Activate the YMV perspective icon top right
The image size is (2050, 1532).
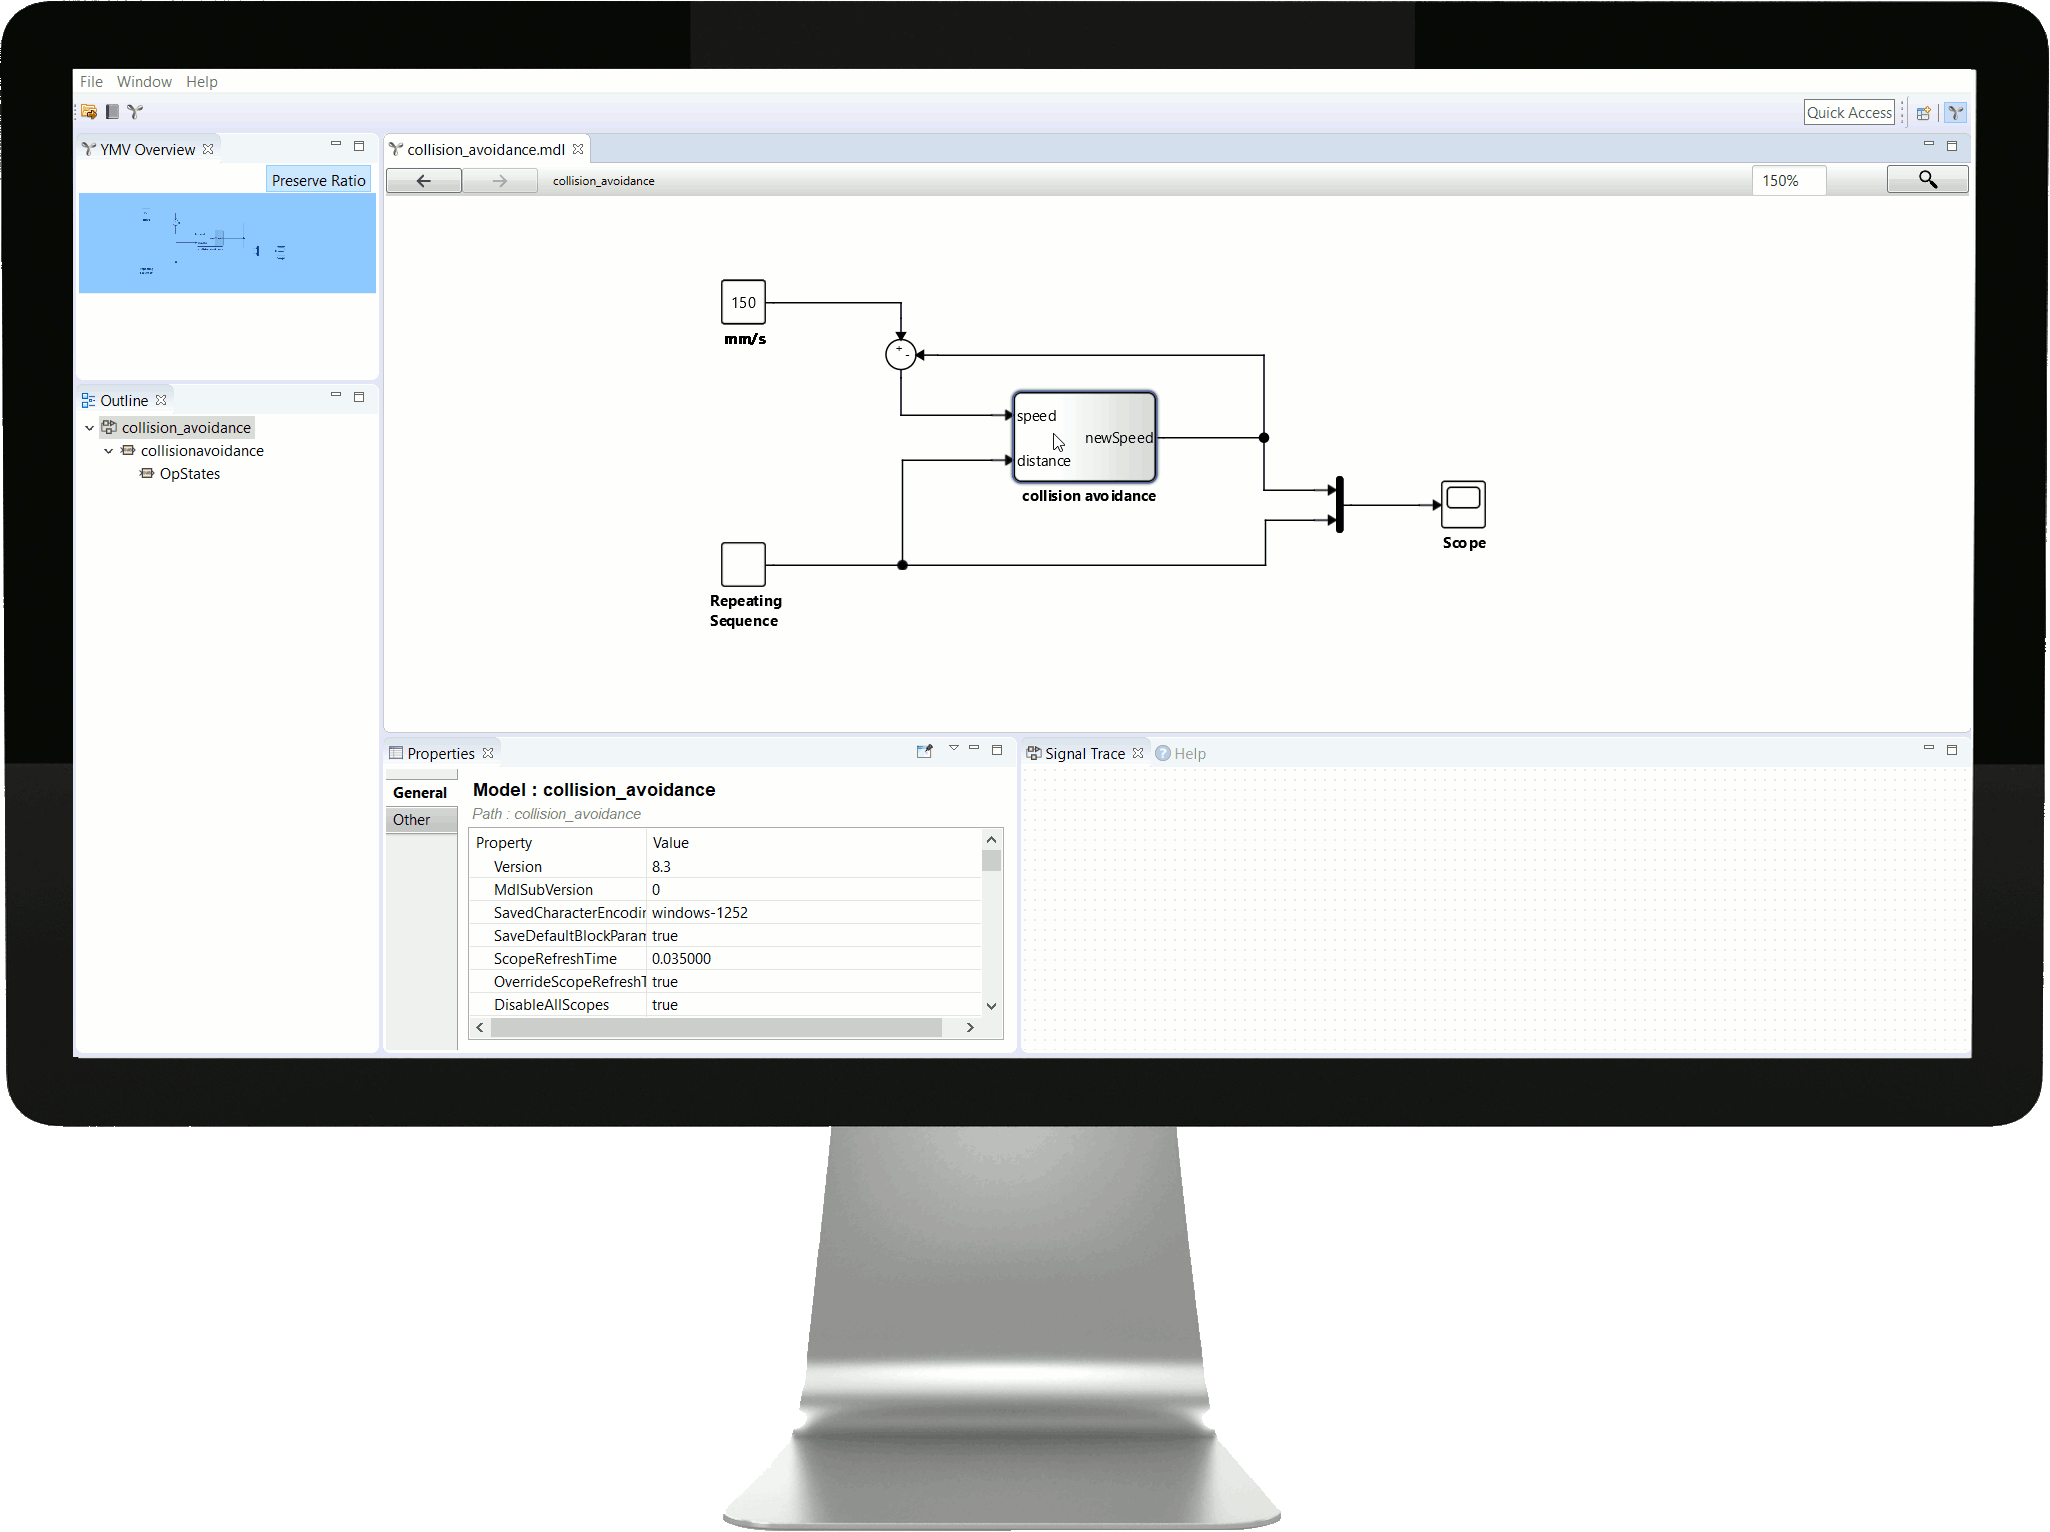pos(1955,112)
